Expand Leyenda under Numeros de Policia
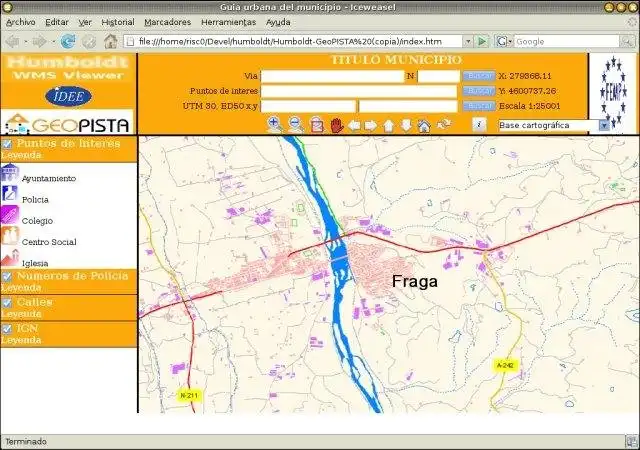640x450 pixels. (x=21, y=287)
